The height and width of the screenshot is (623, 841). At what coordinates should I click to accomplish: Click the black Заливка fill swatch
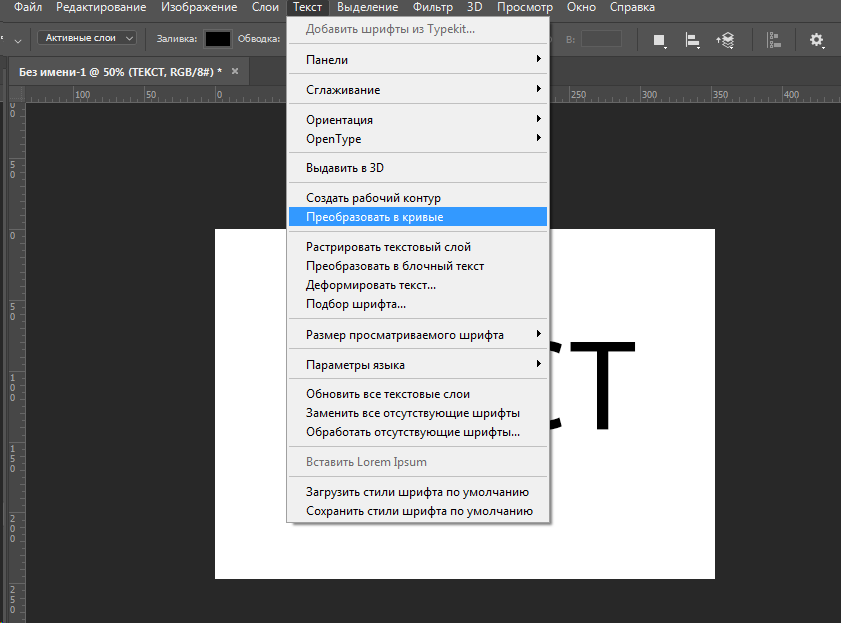click(218, 39)
